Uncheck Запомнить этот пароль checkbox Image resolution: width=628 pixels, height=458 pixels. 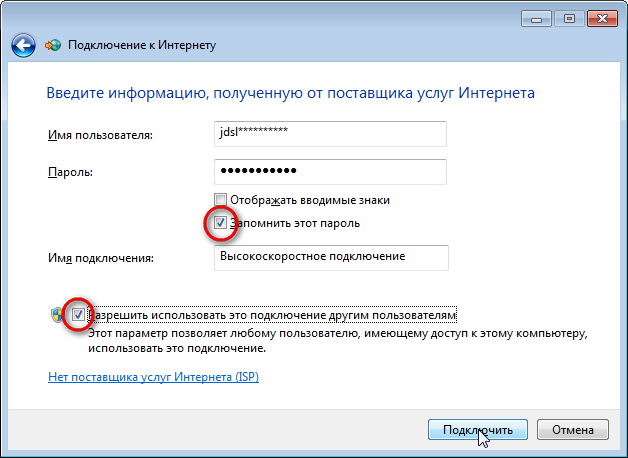tap(220, 223)
